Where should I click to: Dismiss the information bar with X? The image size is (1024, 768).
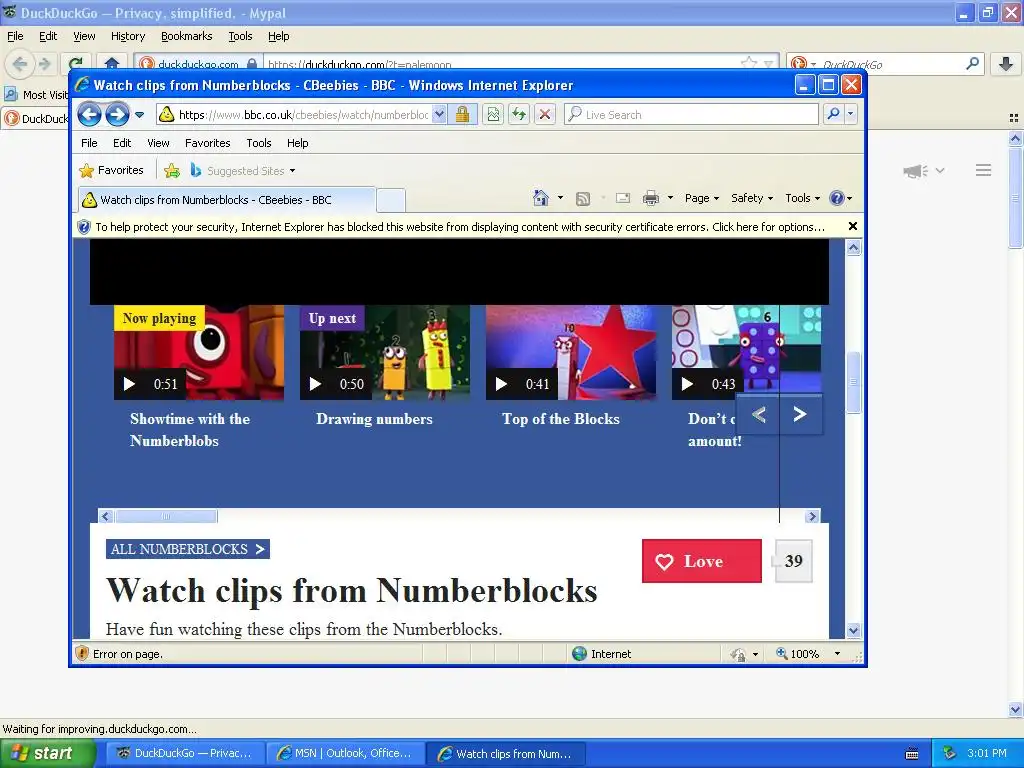pos(852,226)
